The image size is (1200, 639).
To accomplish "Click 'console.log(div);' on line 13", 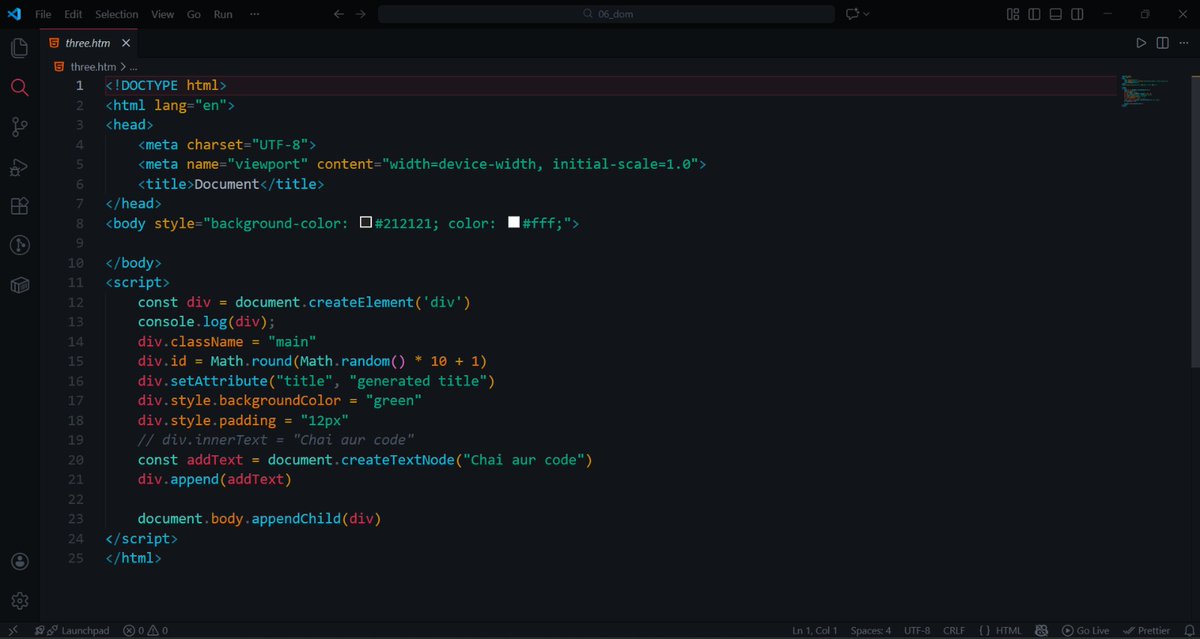I will (x=206, y=322).
